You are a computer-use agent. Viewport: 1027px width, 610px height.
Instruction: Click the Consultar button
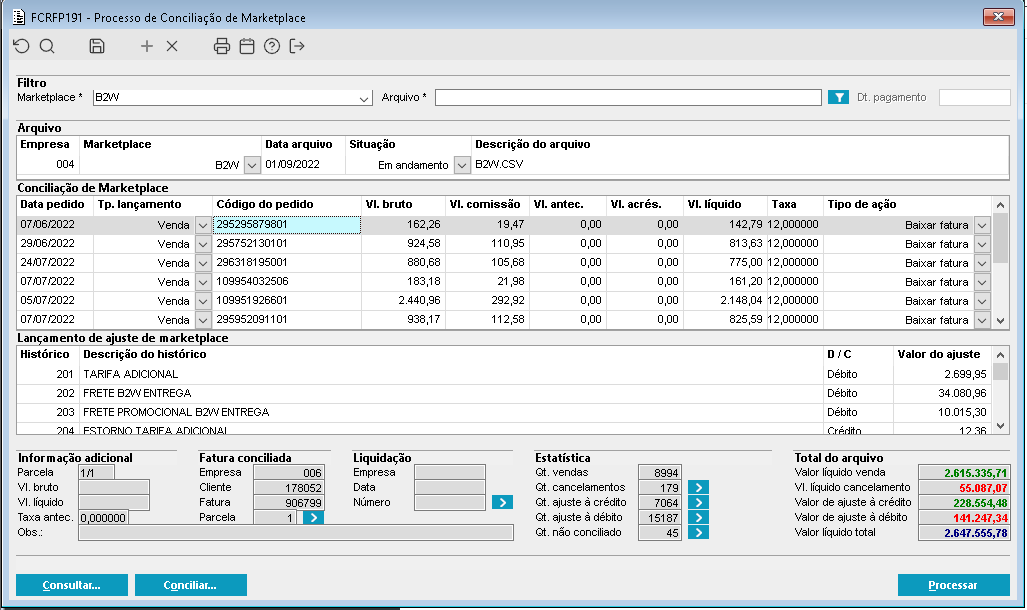(71, 585)
